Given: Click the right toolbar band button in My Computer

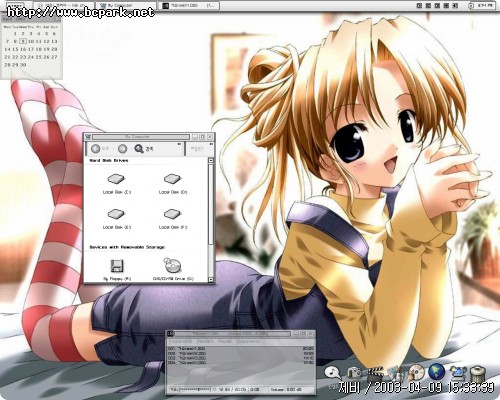Looking at the screenshot, I should [197, 149].
